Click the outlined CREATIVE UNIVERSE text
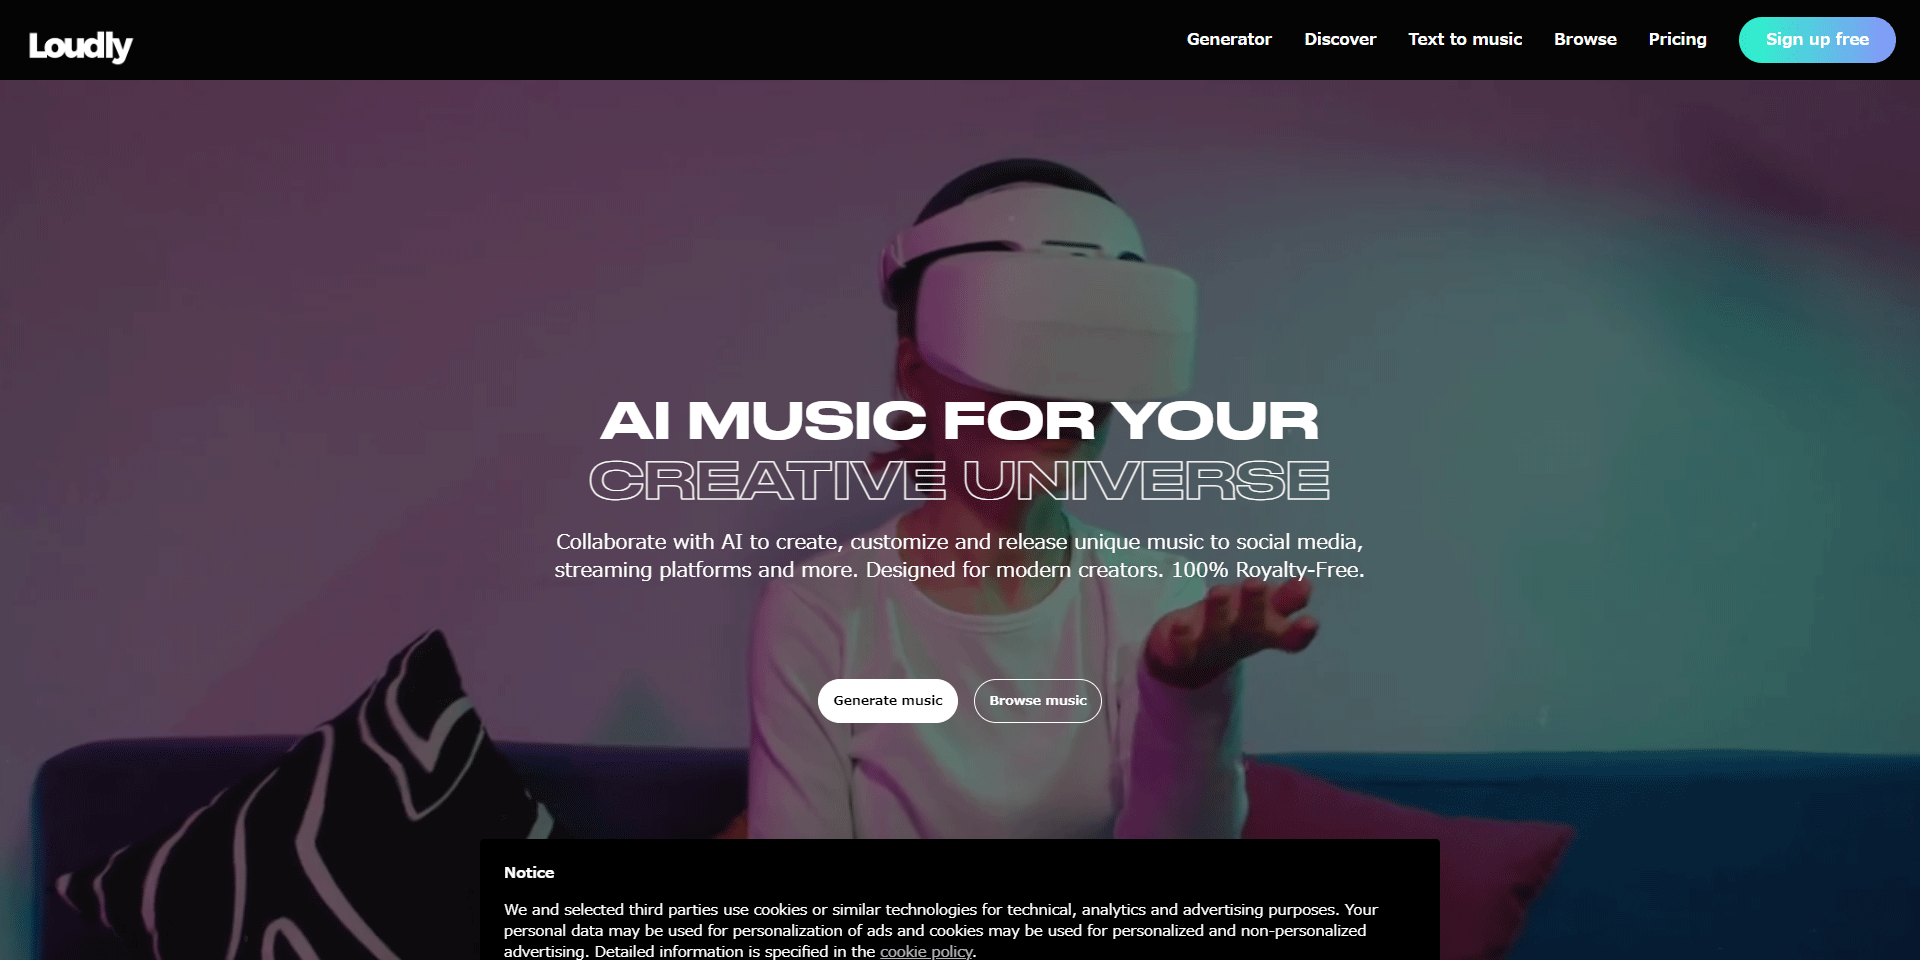1920x960 pixels. (x=960, y=480)
